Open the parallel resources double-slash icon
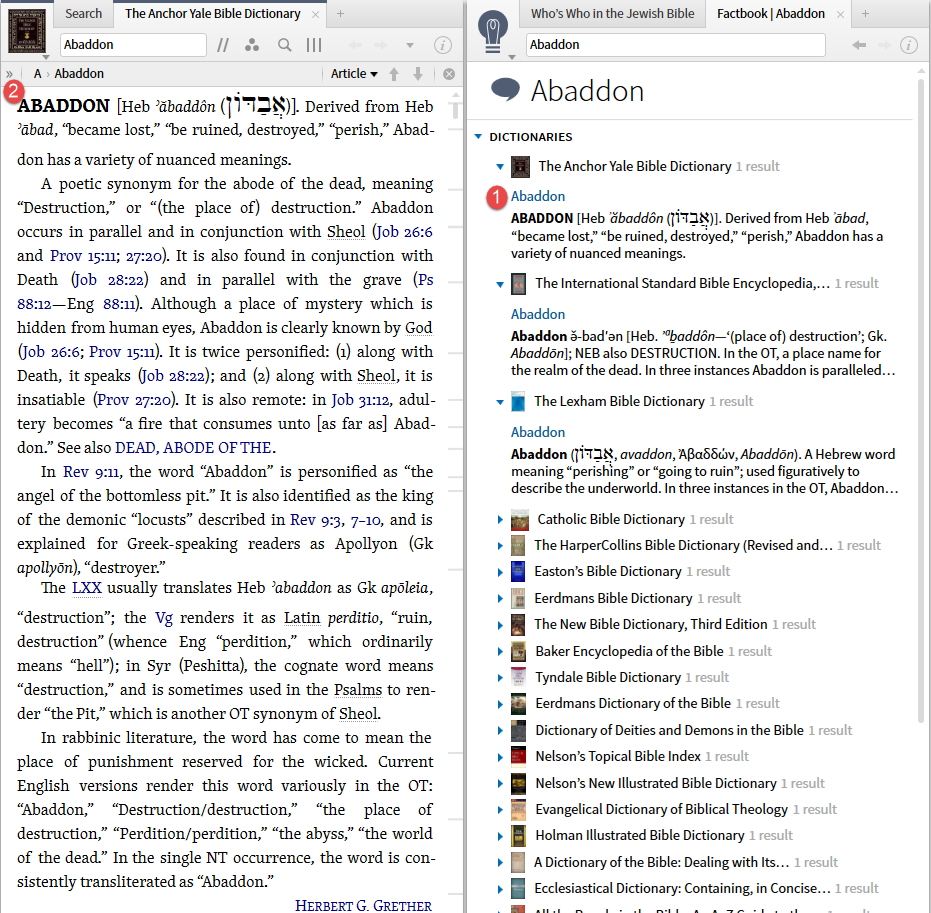Viewport: 931px width, 913px height. 223,45
